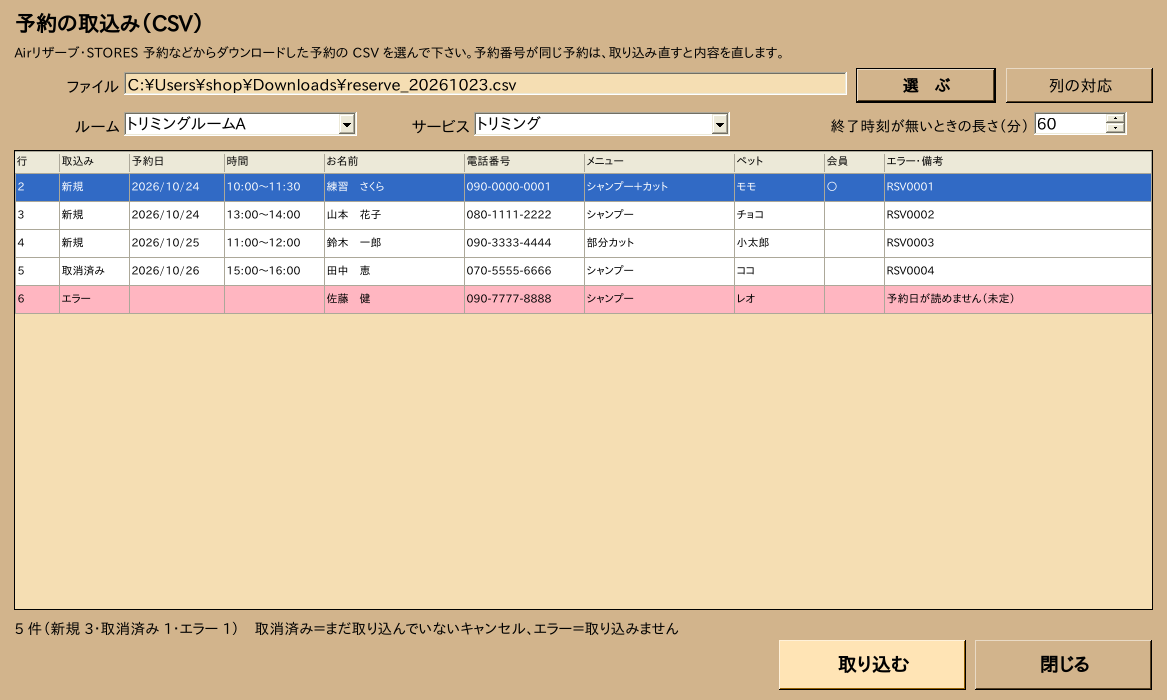Click the エラー・備考 column header
Image resolution: width=1167 pixels, height=700 pixels.
coord(1018,161)
